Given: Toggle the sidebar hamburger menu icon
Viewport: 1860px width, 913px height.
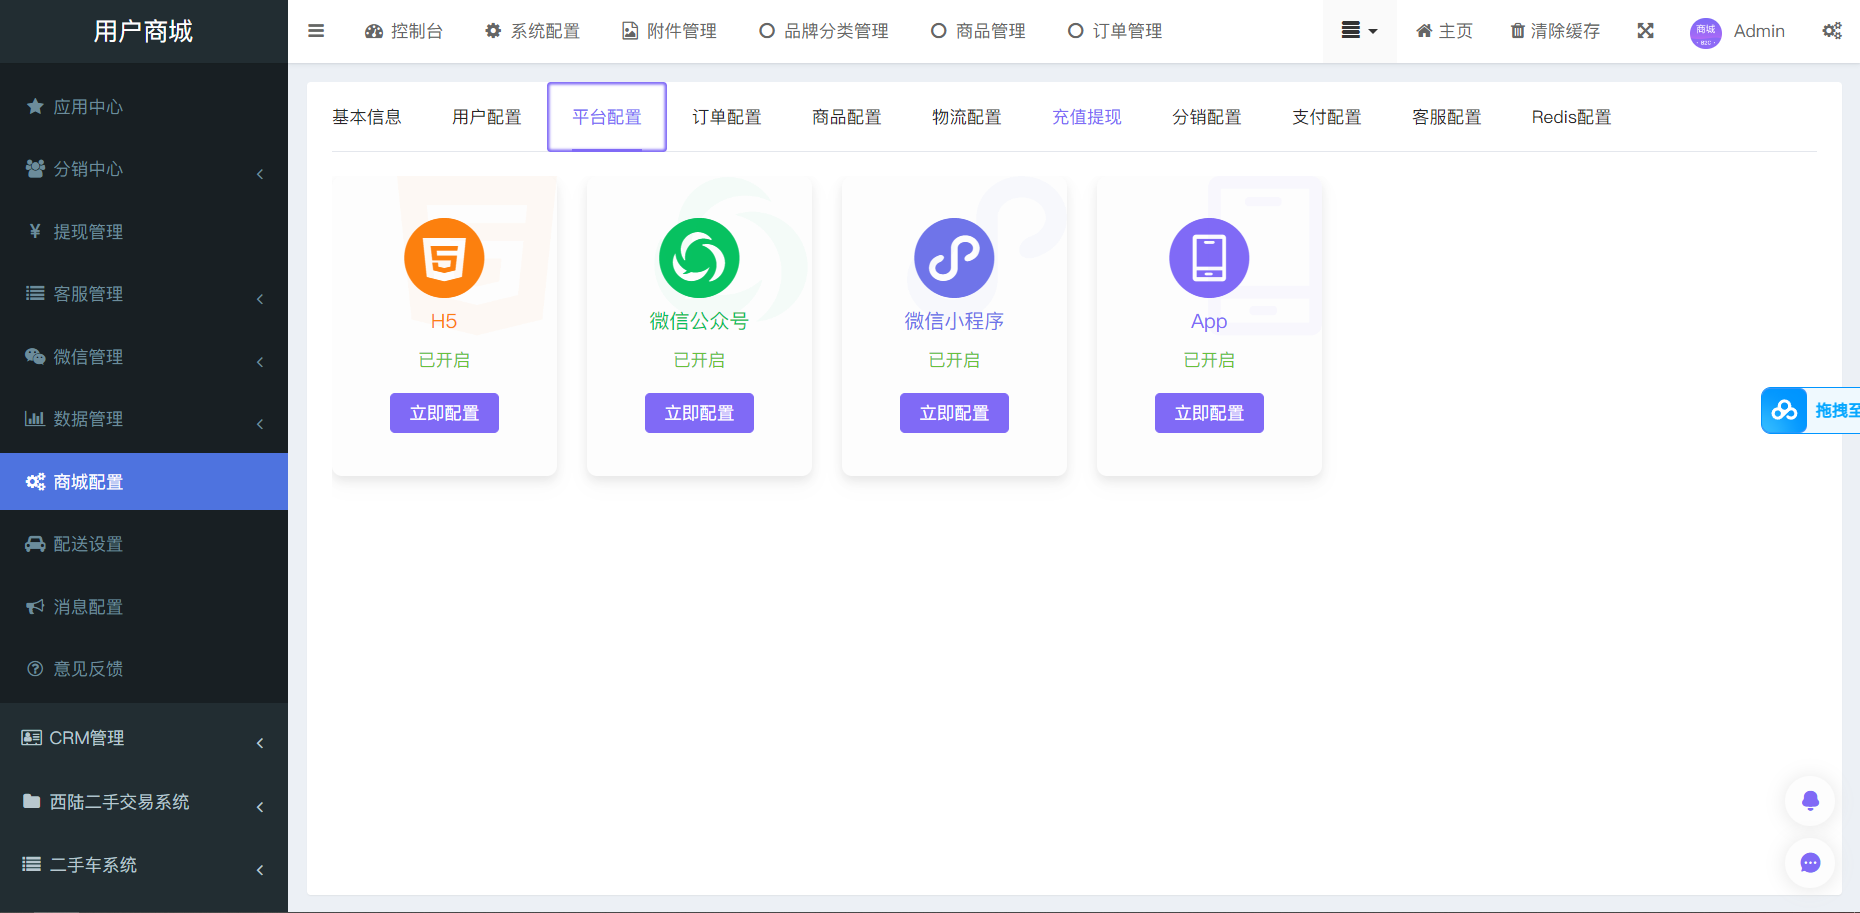Looking at the screenshot, I should coord(316,31).
